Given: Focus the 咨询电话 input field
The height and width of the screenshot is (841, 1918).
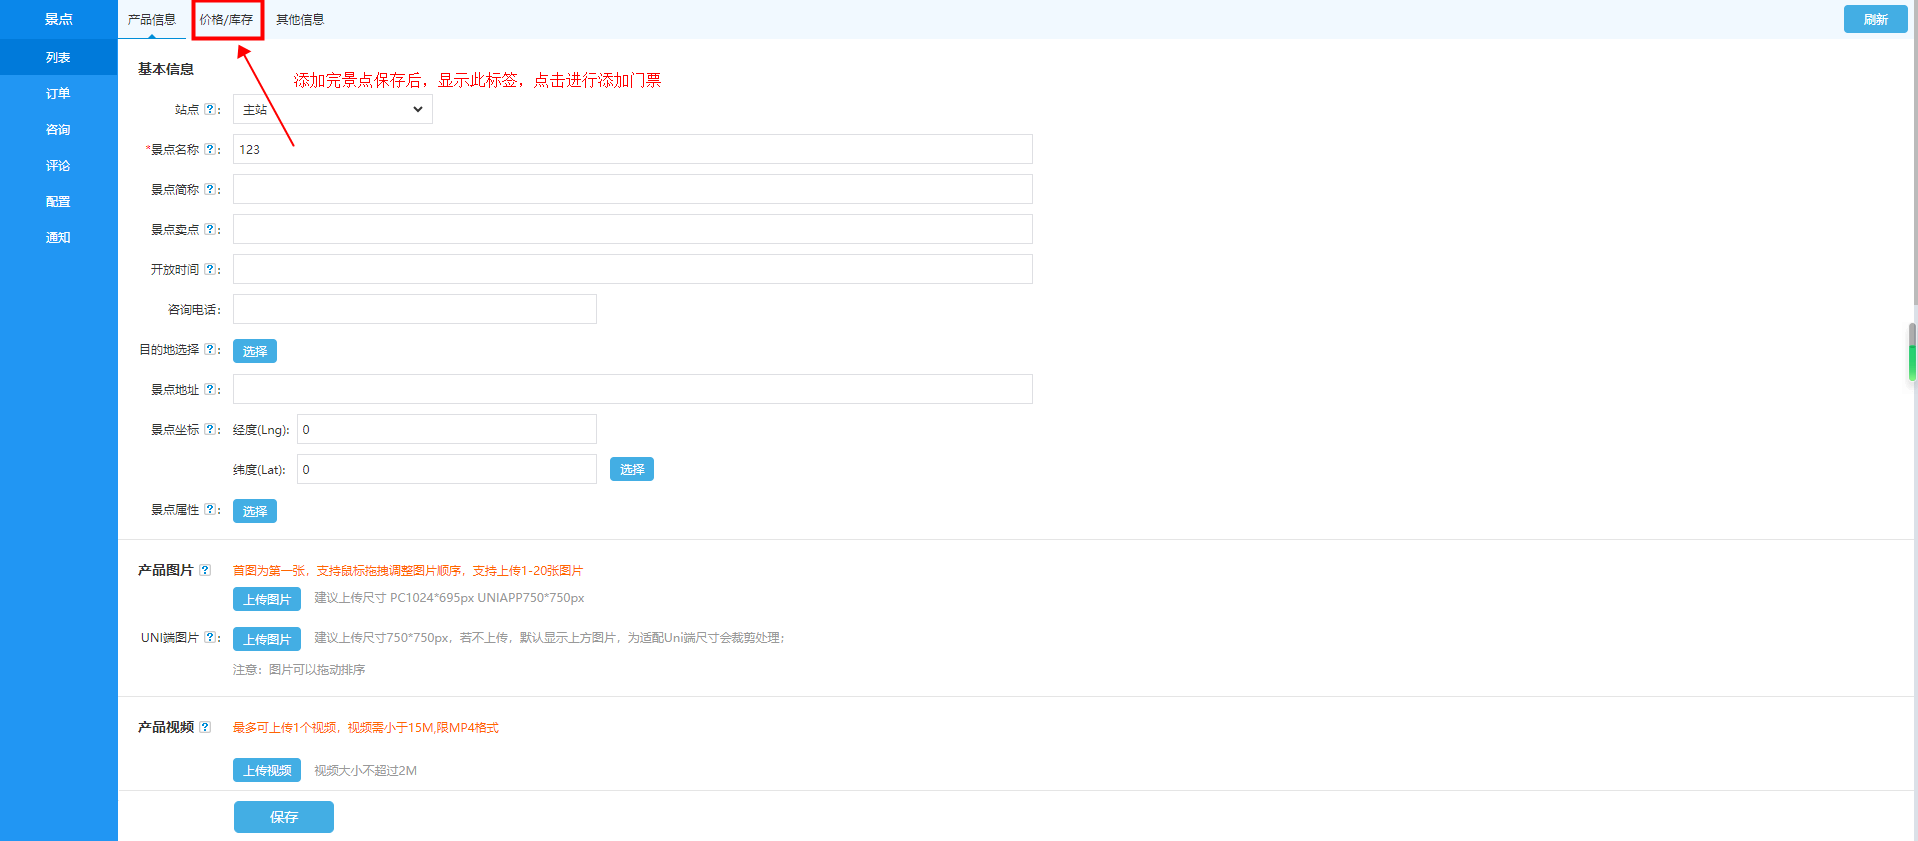Looking at the screenshot, I should 414,309.
